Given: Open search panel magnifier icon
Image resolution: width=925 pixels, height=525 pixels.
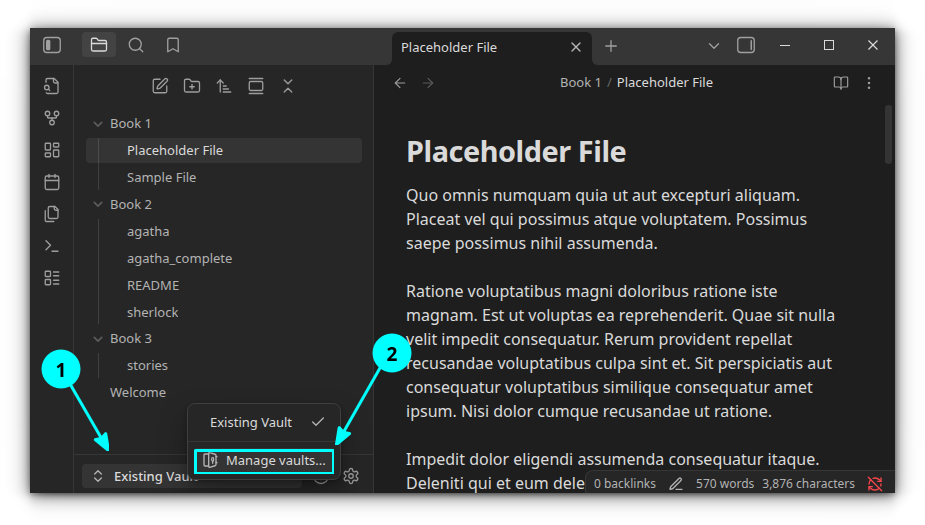Looking at the screenshot, I should (136, 45).
